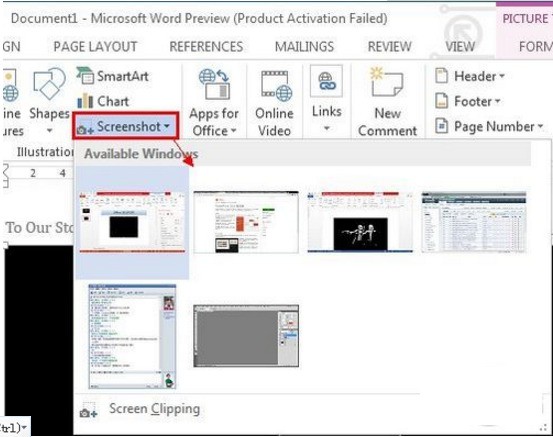553x437 pixels.
Task: Insert a Chart
Action: tap(103, 101)
